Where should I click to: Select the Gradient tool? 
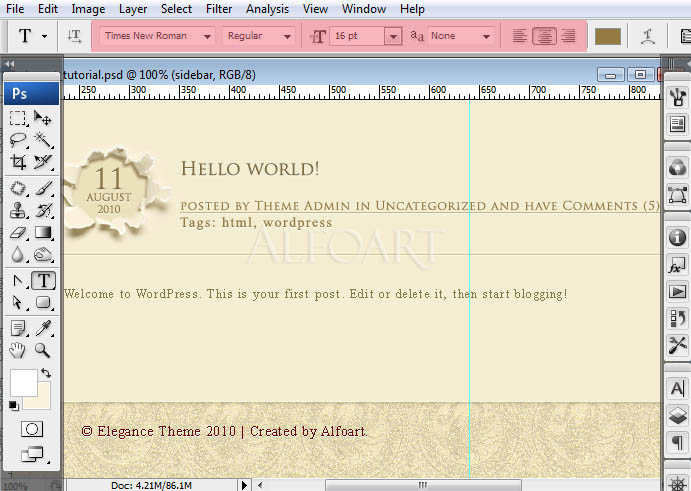[x=43, y=232]
